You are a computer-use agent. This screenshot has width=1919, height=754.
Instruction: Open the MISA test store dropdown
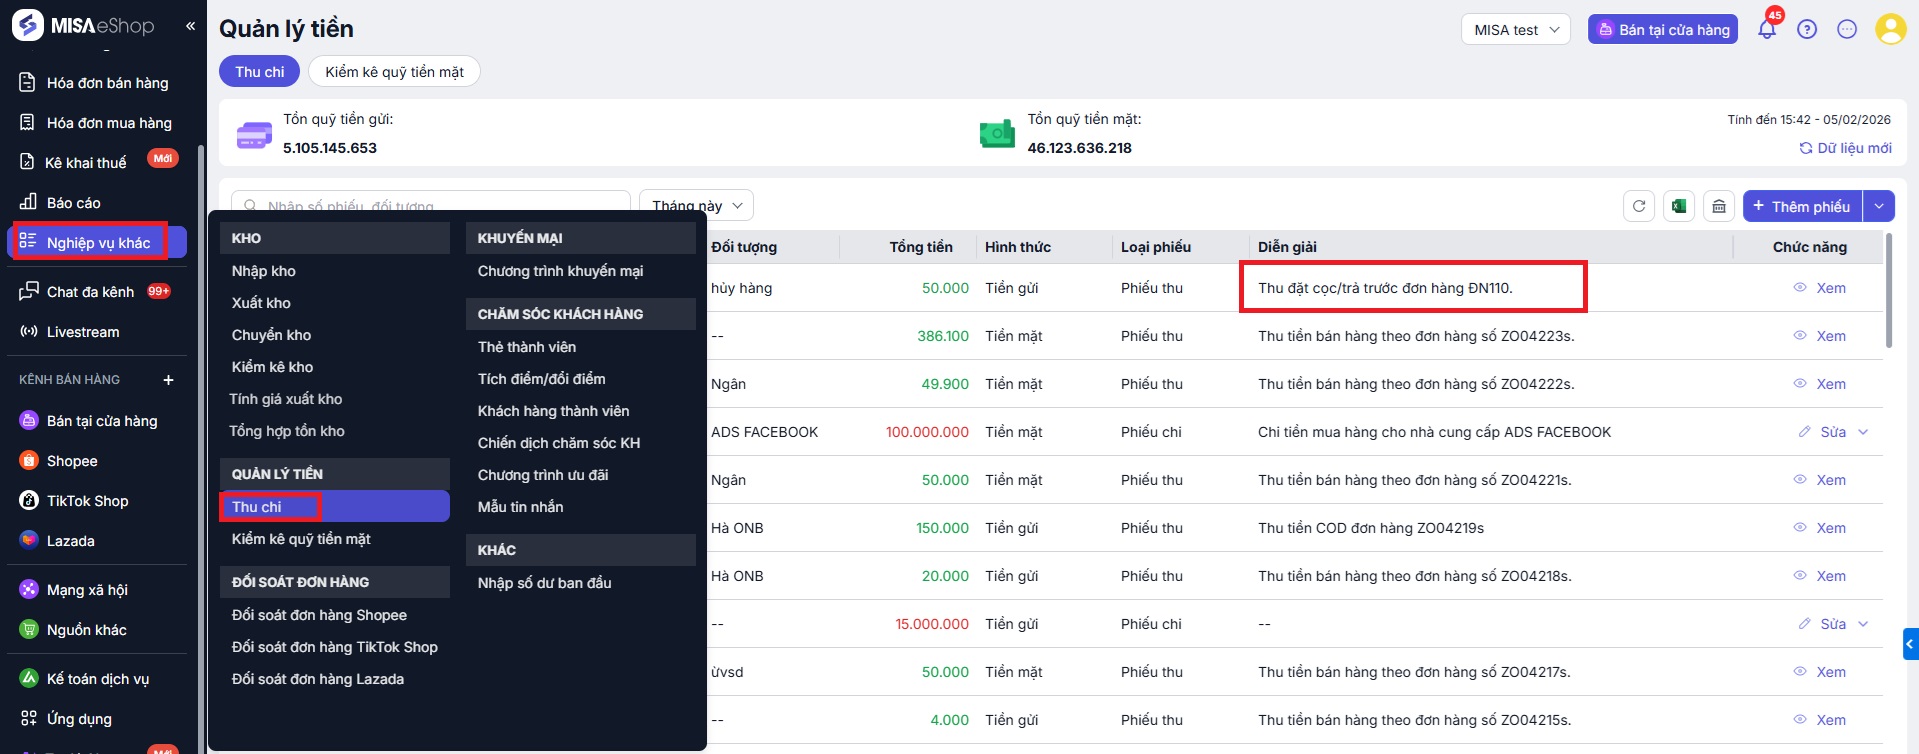(x=1516, y=30)
